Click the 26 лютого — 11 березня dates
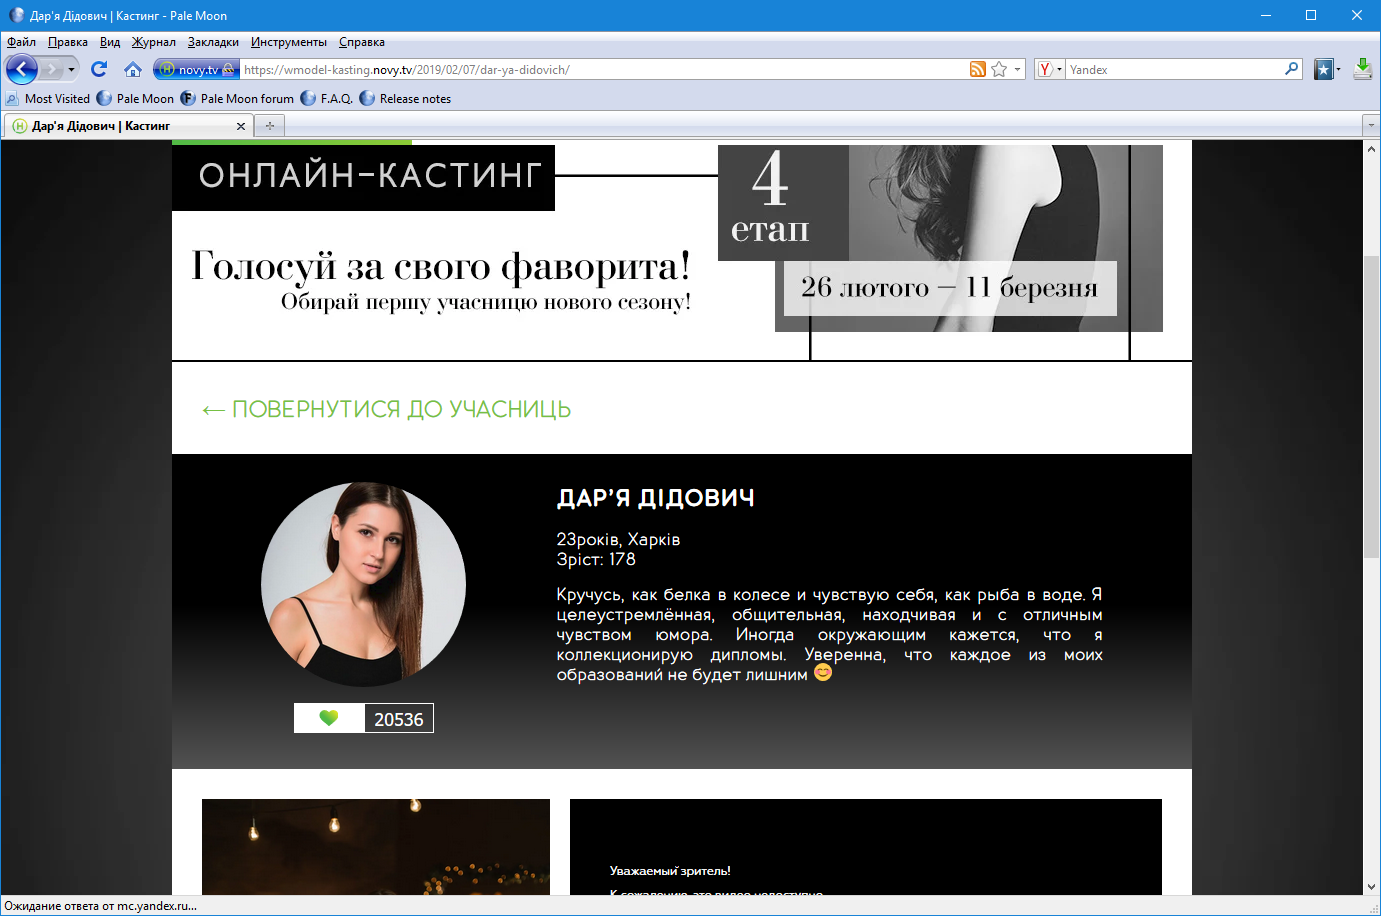 (x=949, y=288)
